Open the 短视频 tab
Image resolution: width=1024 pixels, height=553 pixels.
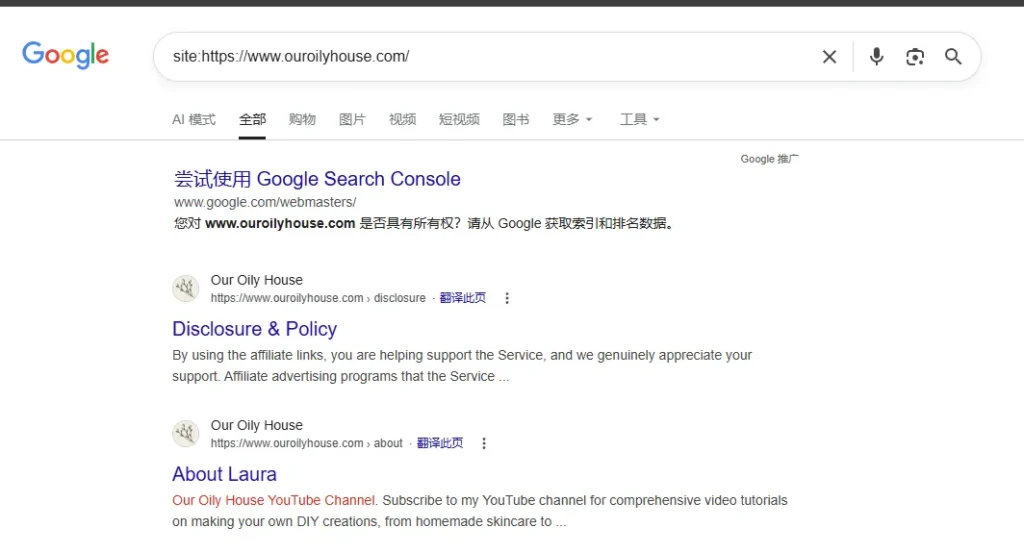tap(459, 119)
